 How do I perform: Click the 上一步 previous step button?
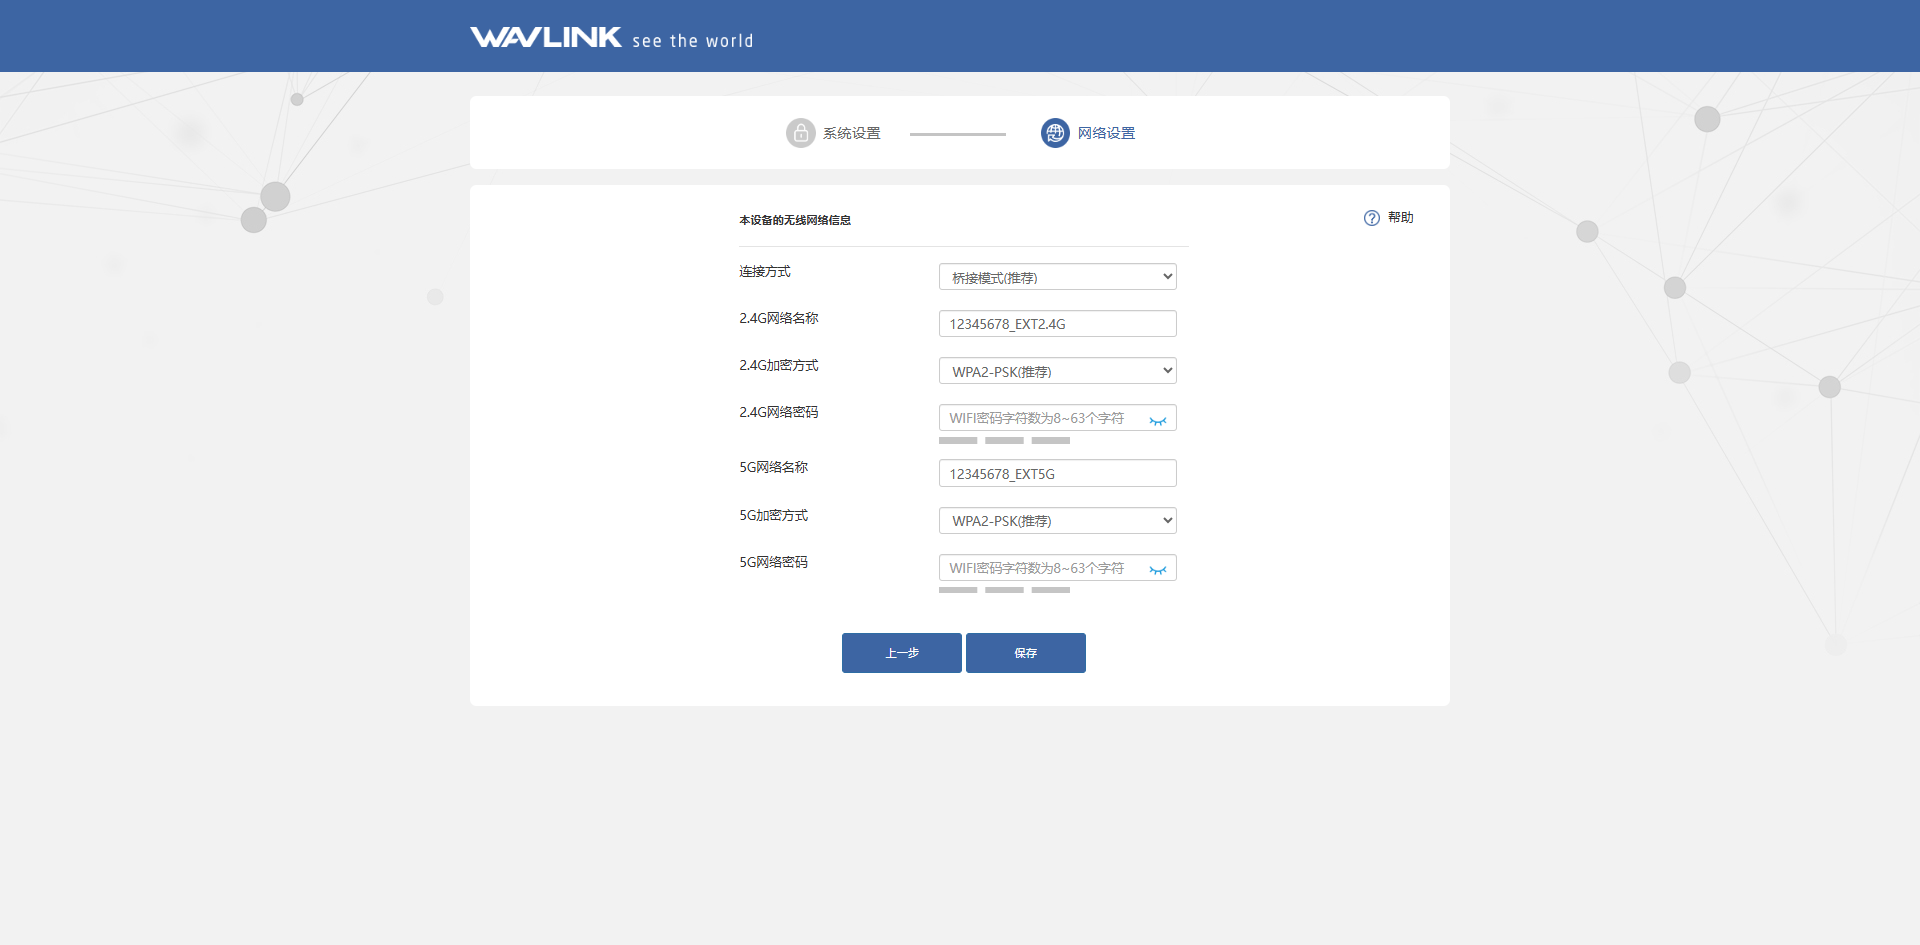tap(902, 653)
